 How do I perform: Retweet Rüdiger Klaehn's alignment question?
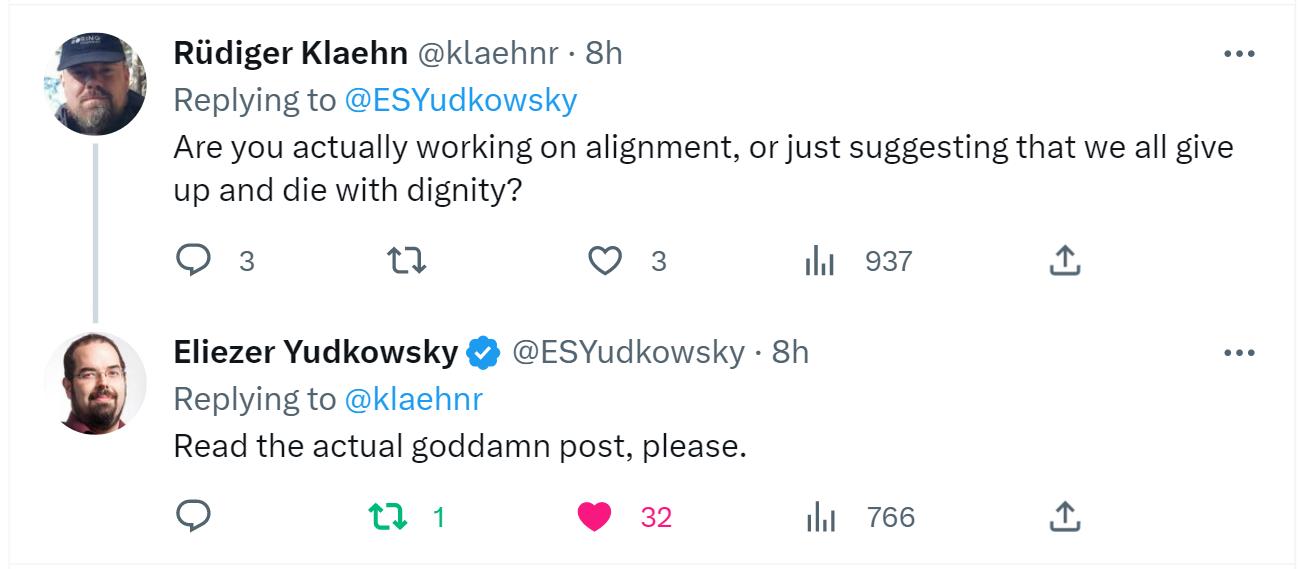[x=406, y=261]
